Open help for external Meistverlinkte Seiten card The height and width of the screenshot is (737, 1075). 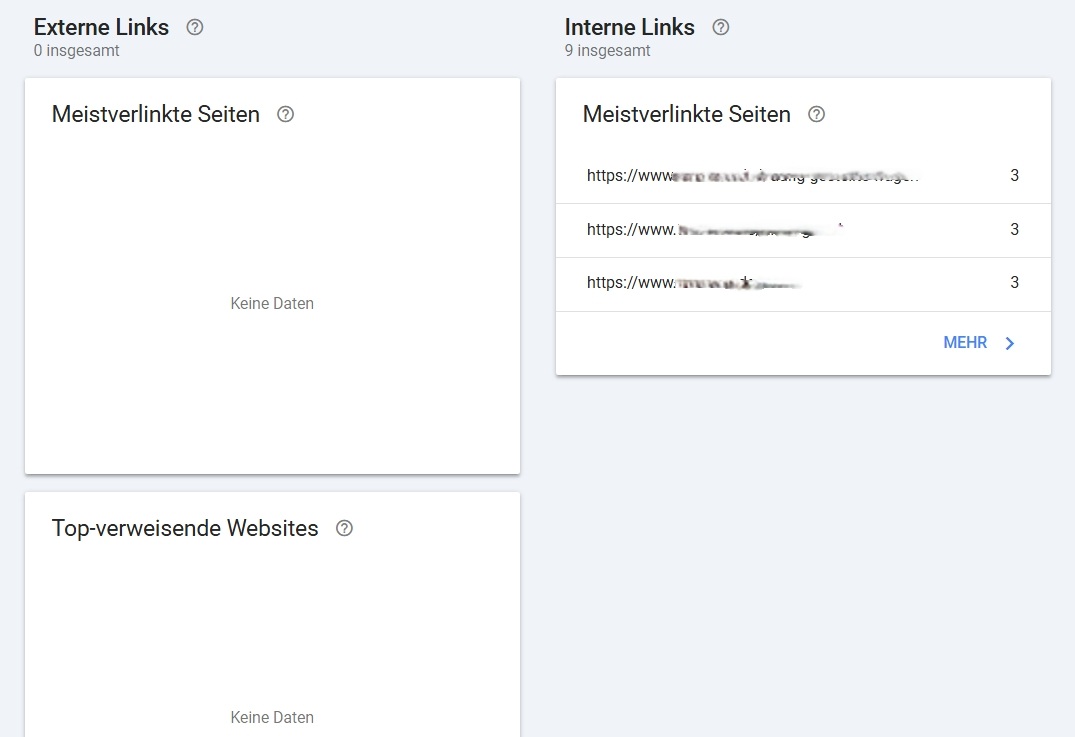pyautogui.click(x=285, y=114)
